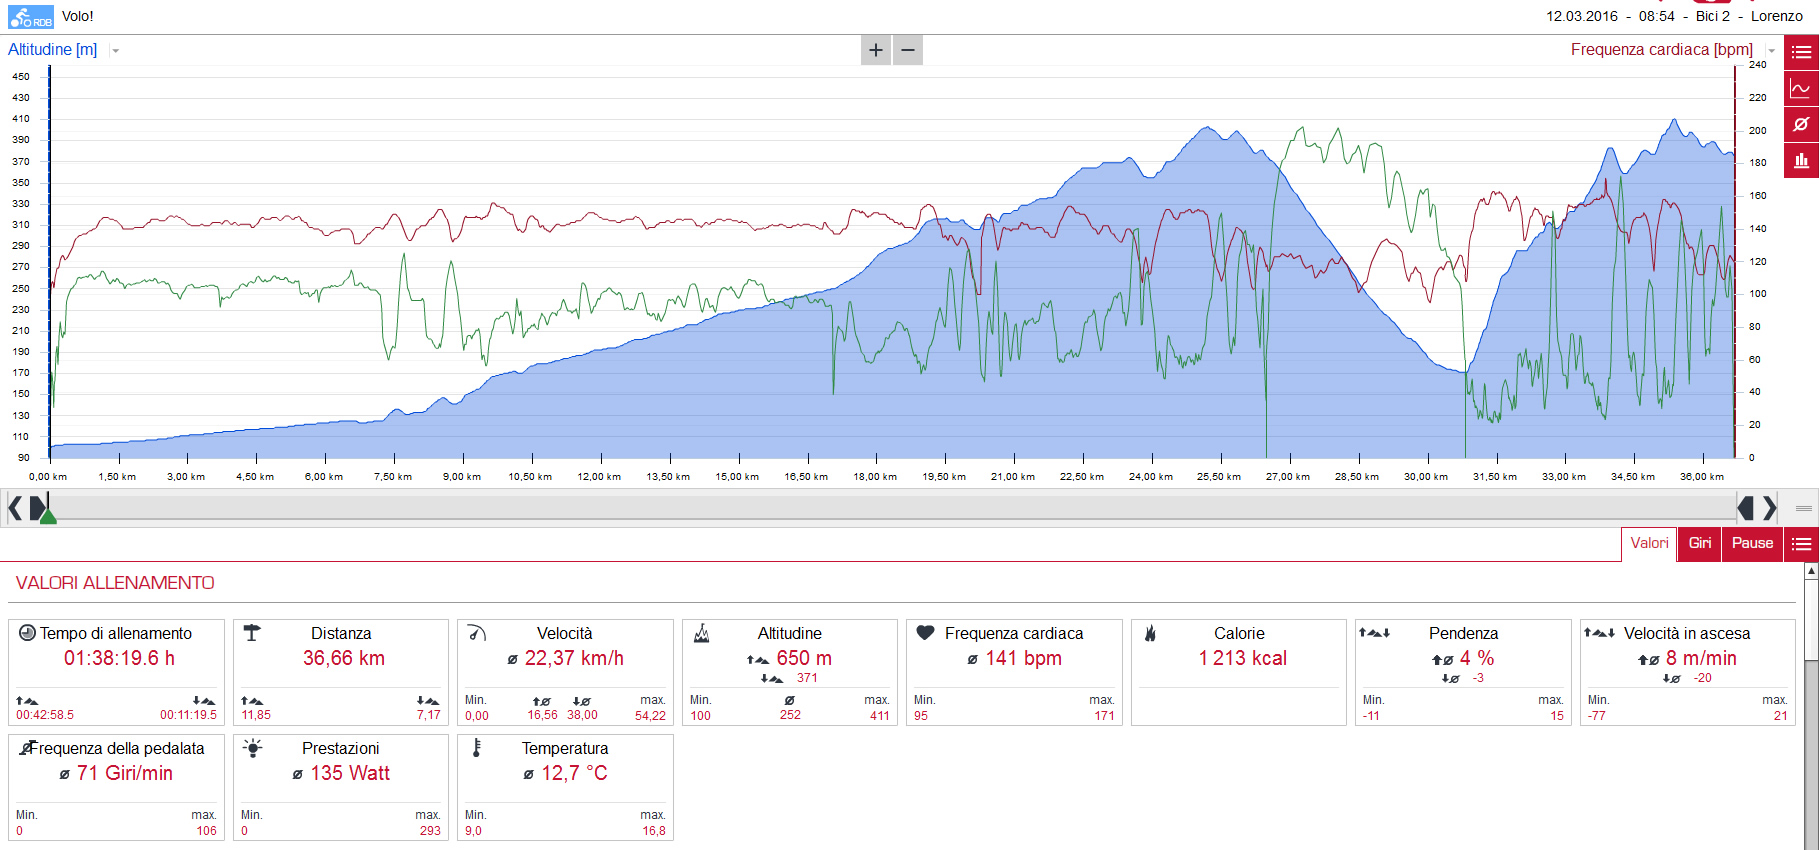This screenshot has width=1819, height=850.
Task: Open Altitudine axis dropdown arrow
Action: [x=116, y=51]
